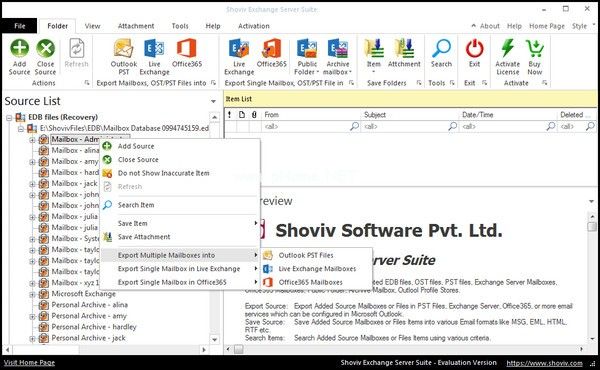Image resolution: width=600 pixels, height=370 pixels.
Task: Select Personal Archive - alina row
Action: click(x=90, y=305)
